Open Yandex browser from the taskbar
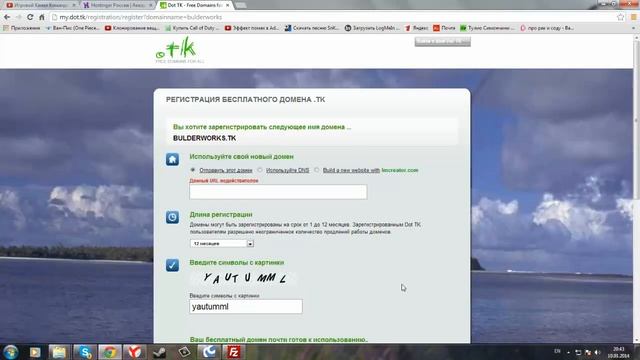Viewport: 640px width, 360px height. tap(135, 352)
